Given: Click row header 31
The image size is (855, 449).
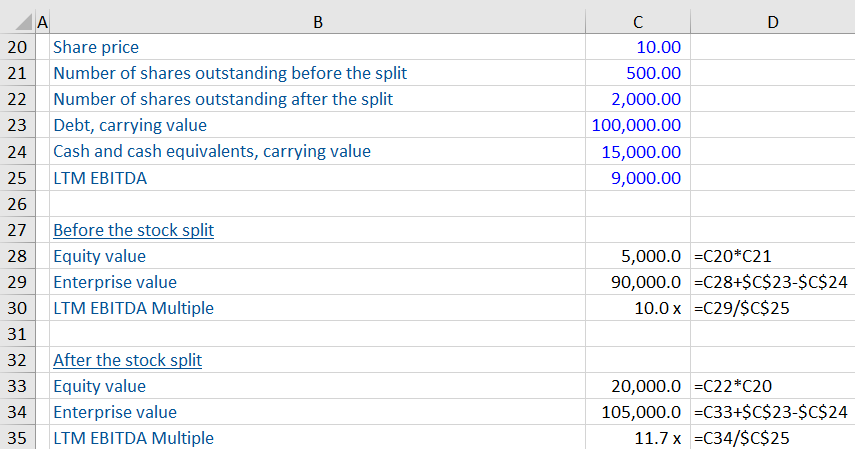Looking at the screenshot, I should pos(16,334).
